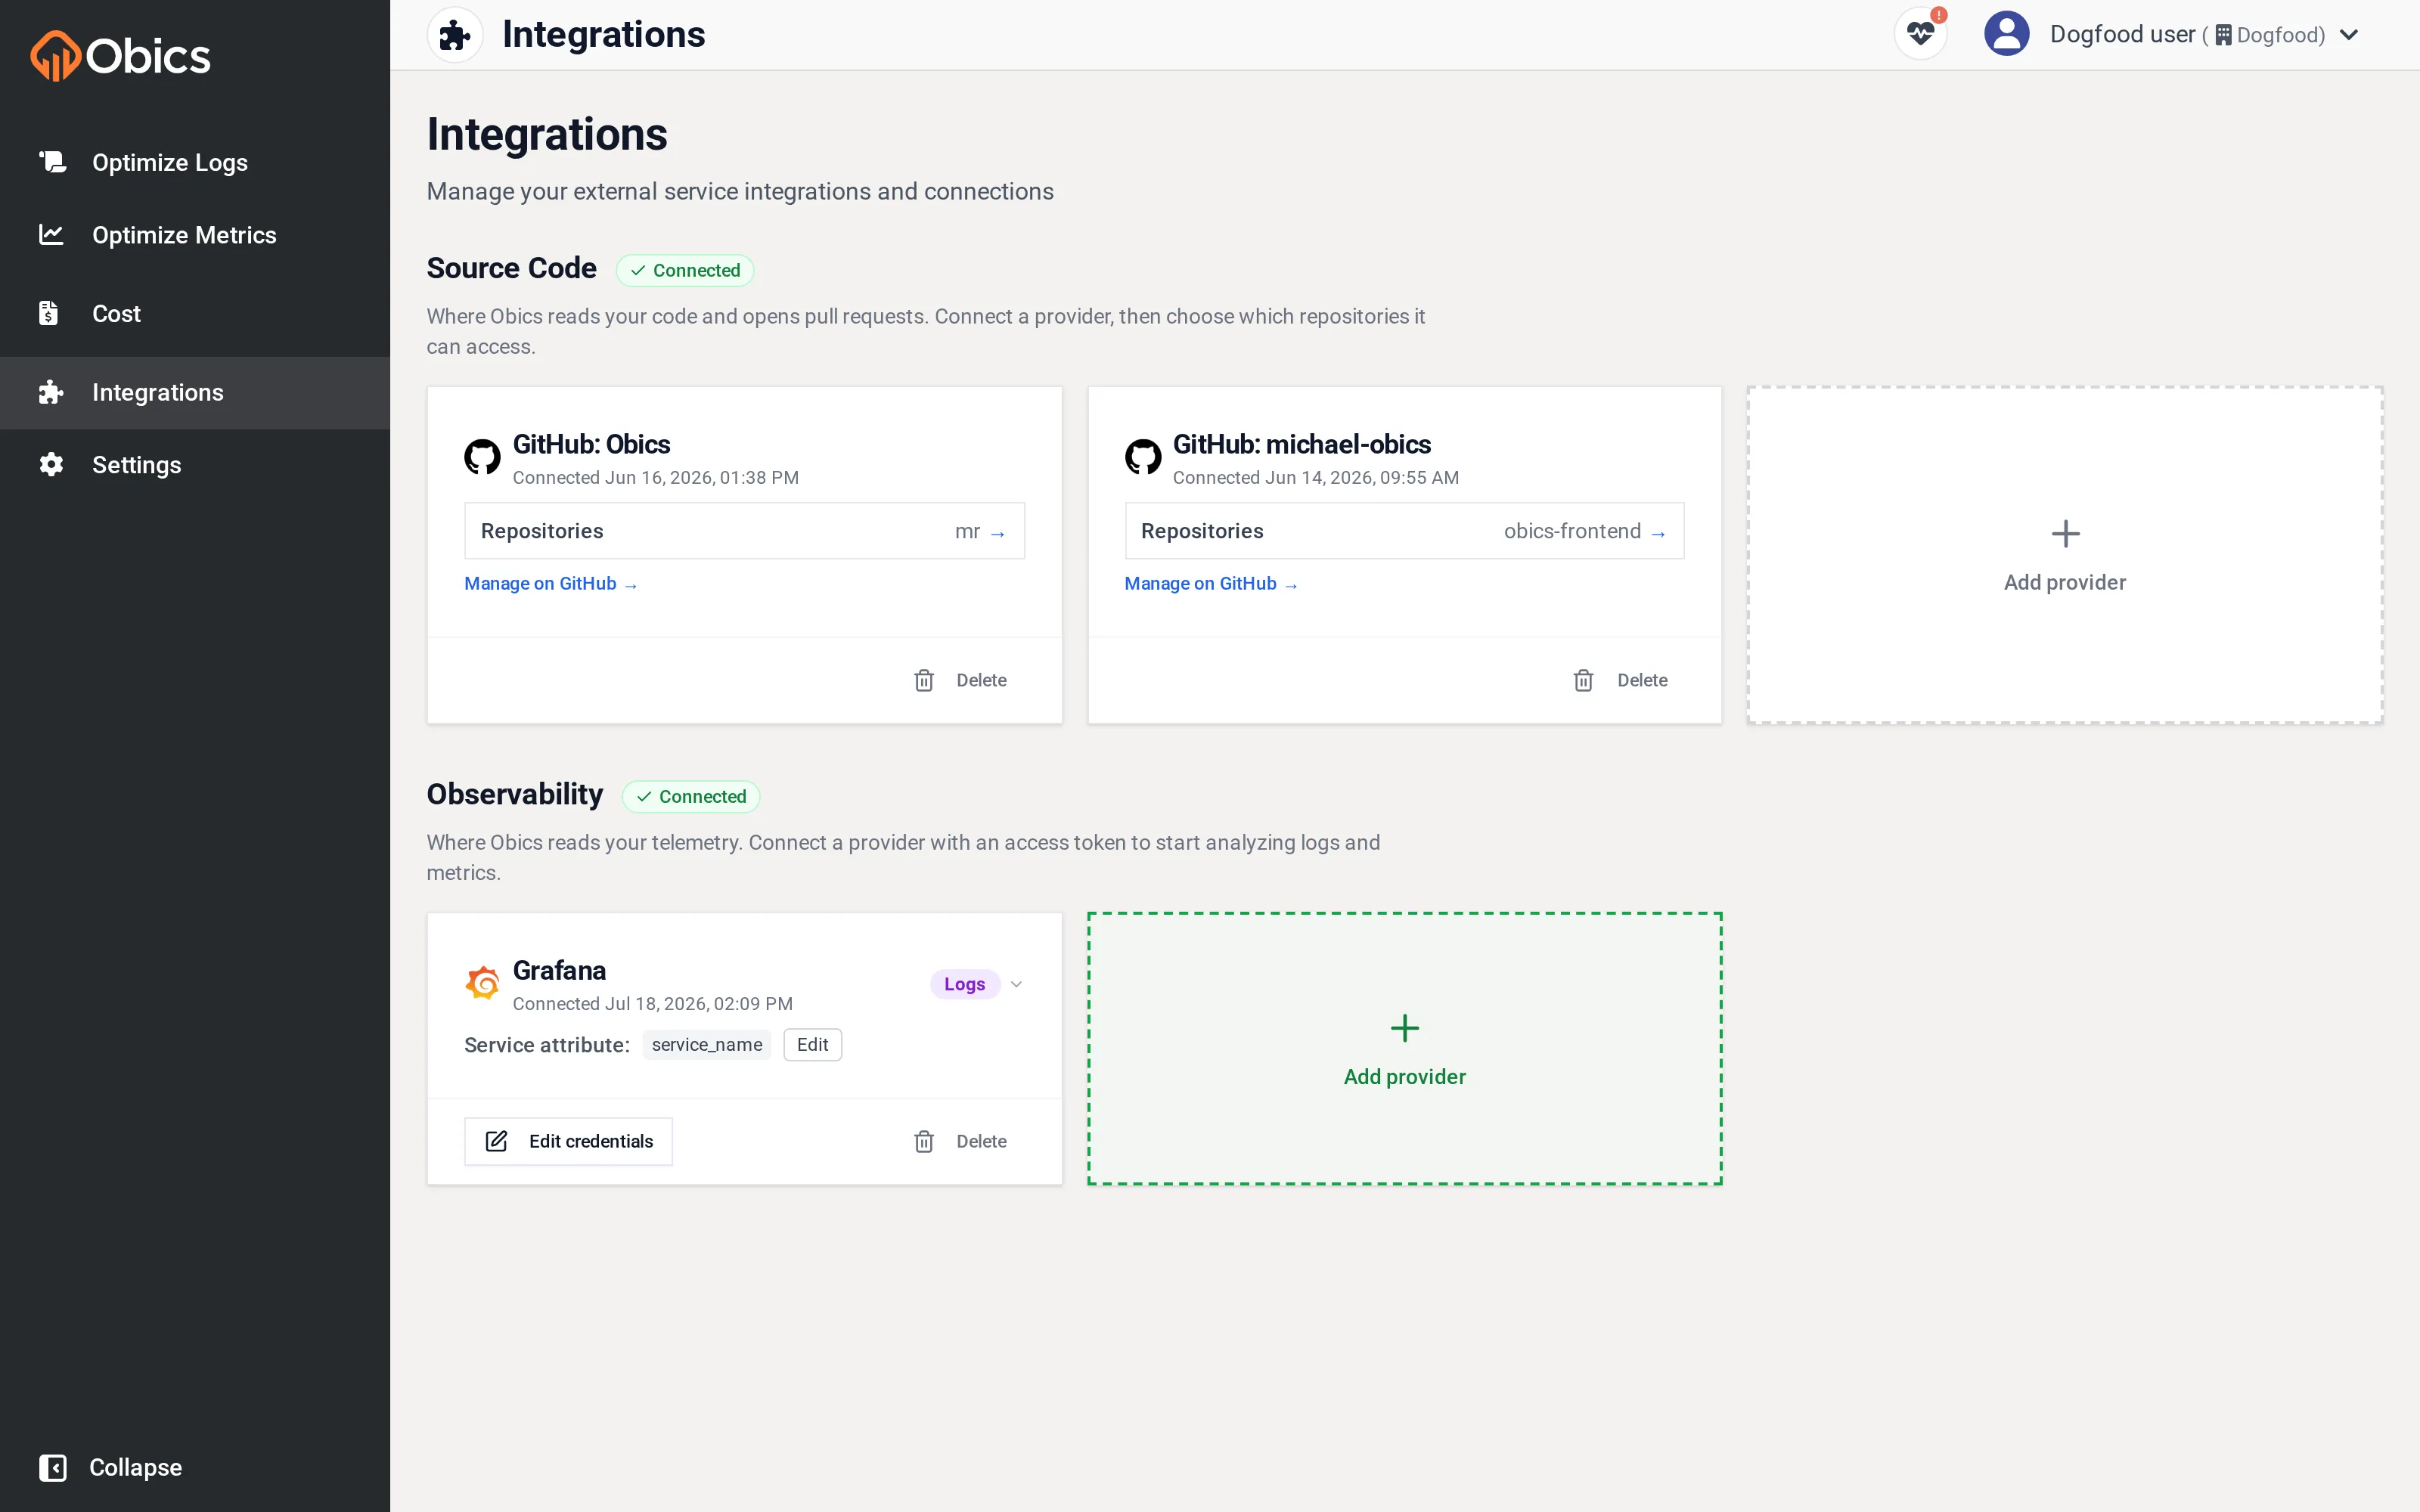
Task: Click trash icon on michael-obics card
Action: tap(1583, 680)
